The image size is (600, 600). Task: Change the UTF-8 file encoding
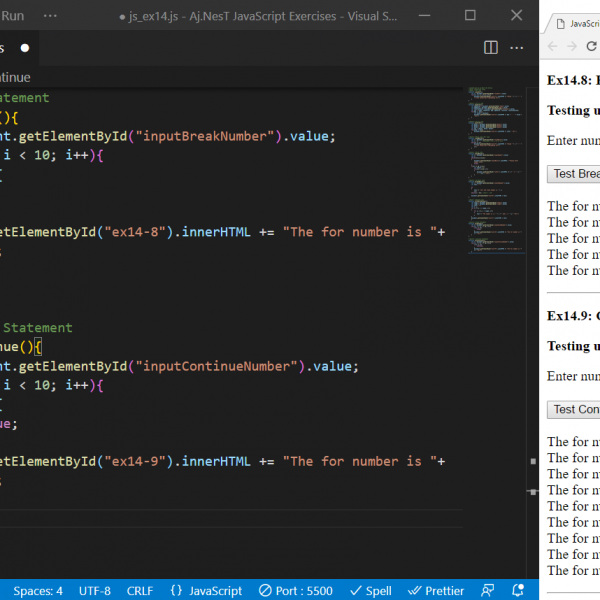tap(95, 590)
